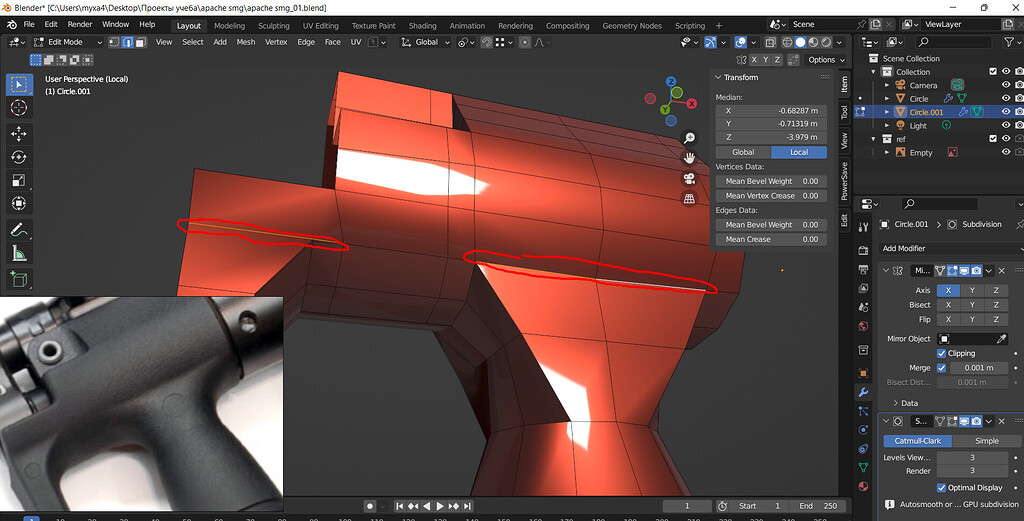Select Global in Transform panel
Viewport: 1024px width, 521px height.
(x=743, y=152)
